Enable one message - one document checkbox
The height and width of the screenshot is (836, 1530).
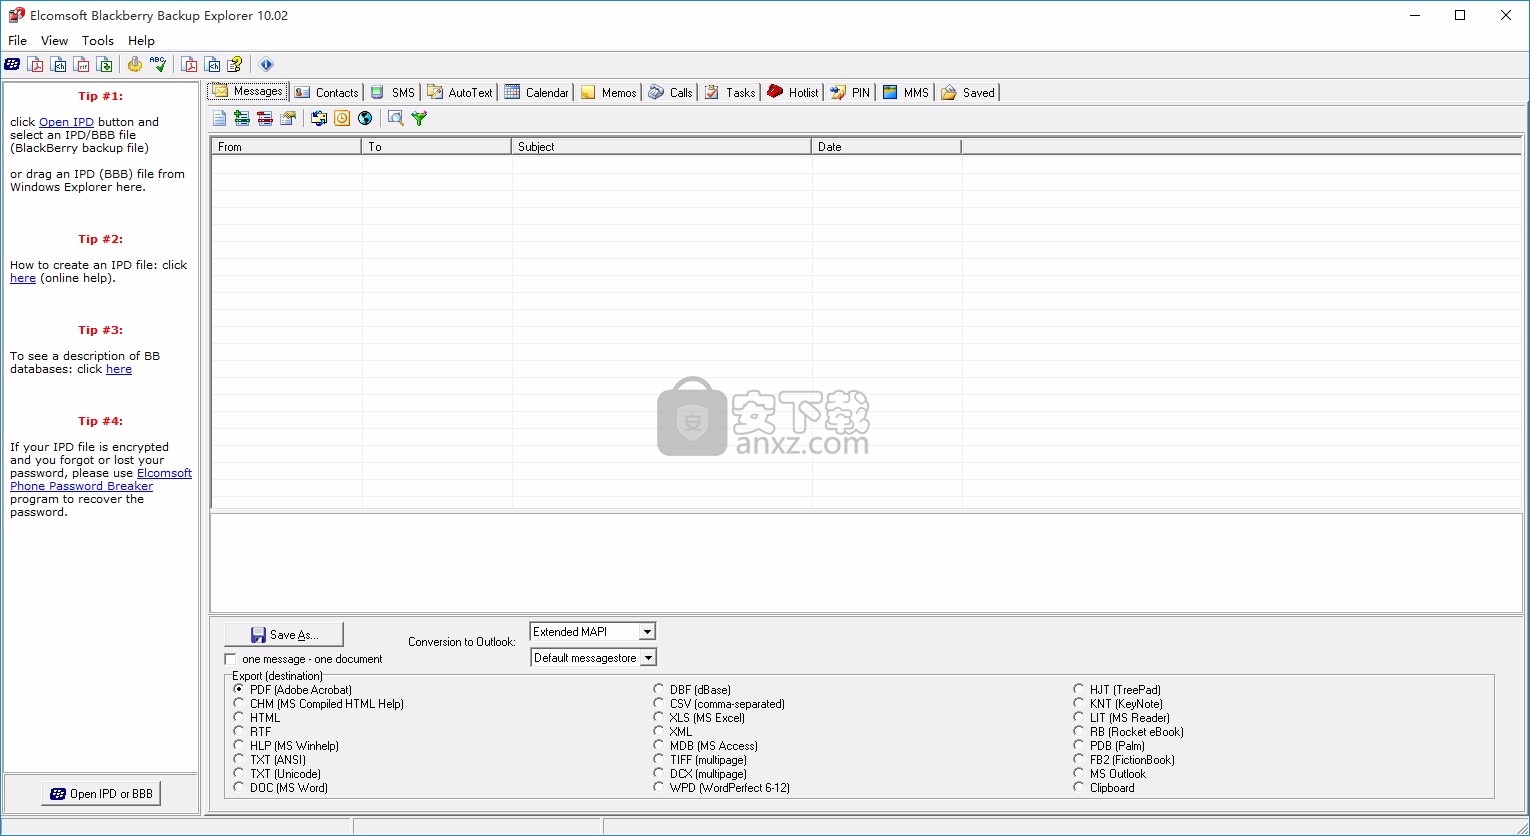[231, 659]
